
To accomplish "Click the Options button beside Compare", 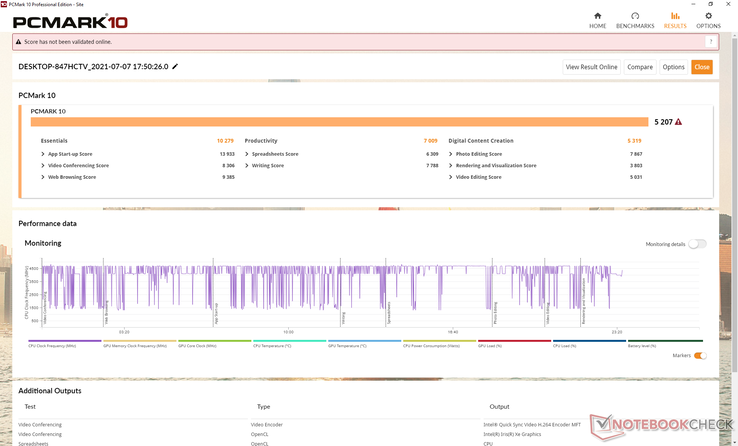I will coord(674,67).
